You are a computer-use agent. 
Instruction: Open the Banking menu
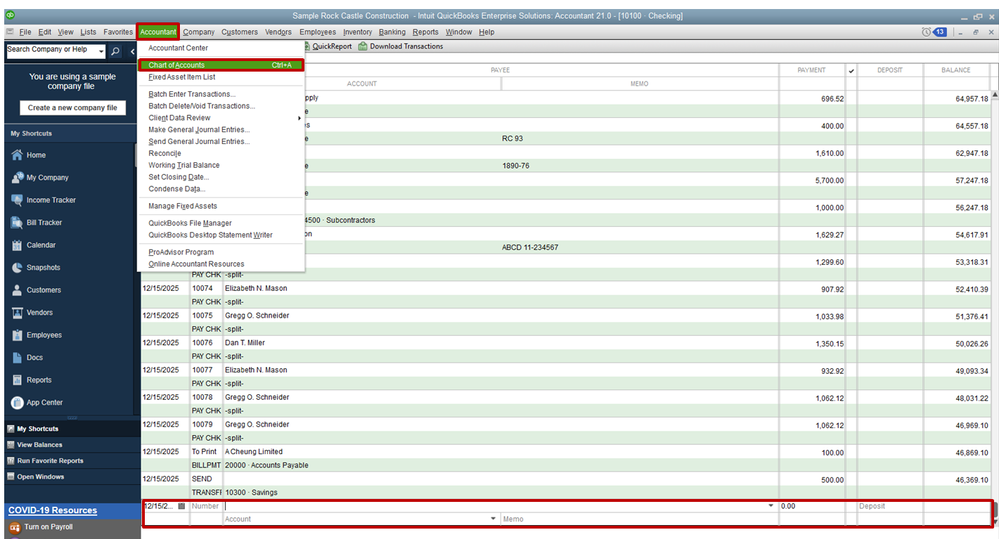point(392,32)
